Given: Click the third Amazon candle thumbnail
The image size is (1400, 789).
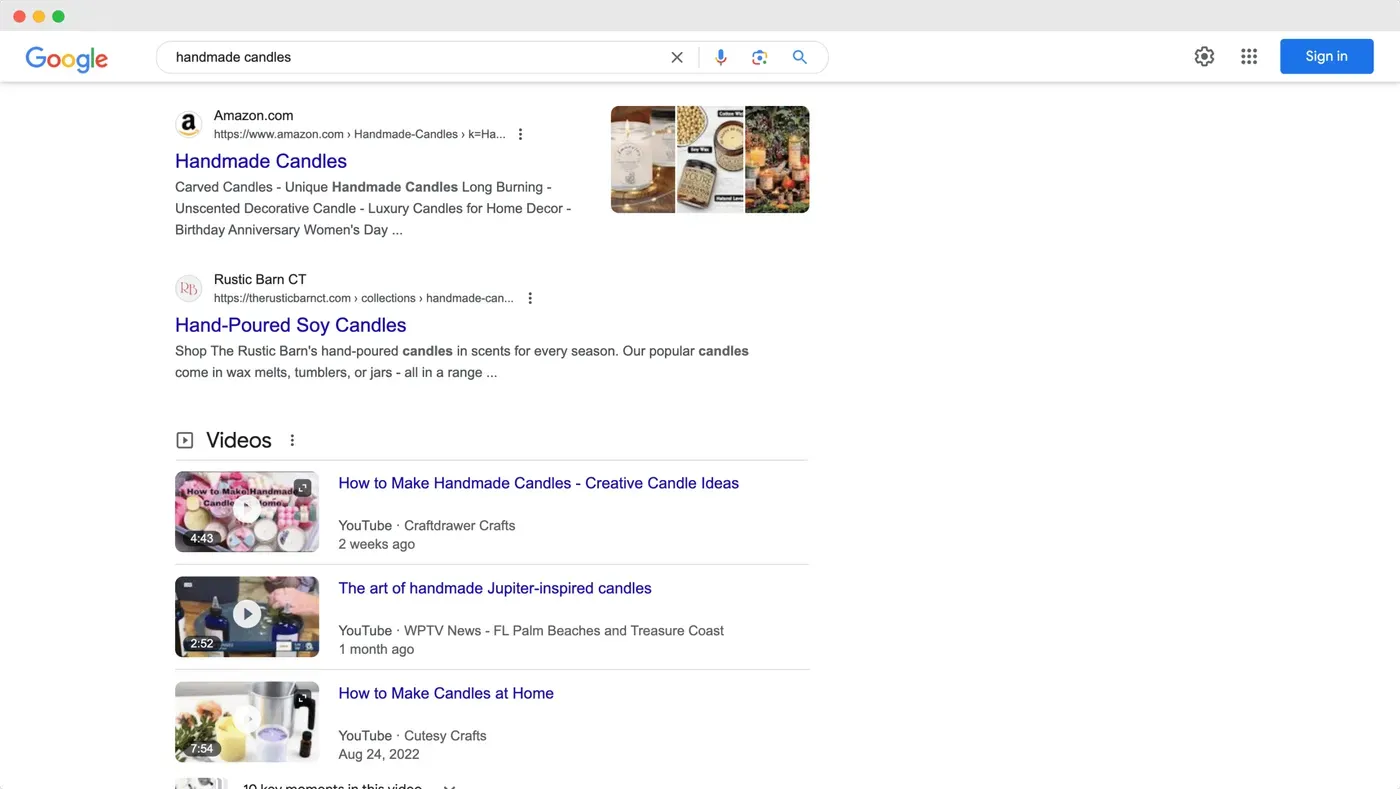Looking at the screenshot, I should pyautogui.click(x=777, y=159).
